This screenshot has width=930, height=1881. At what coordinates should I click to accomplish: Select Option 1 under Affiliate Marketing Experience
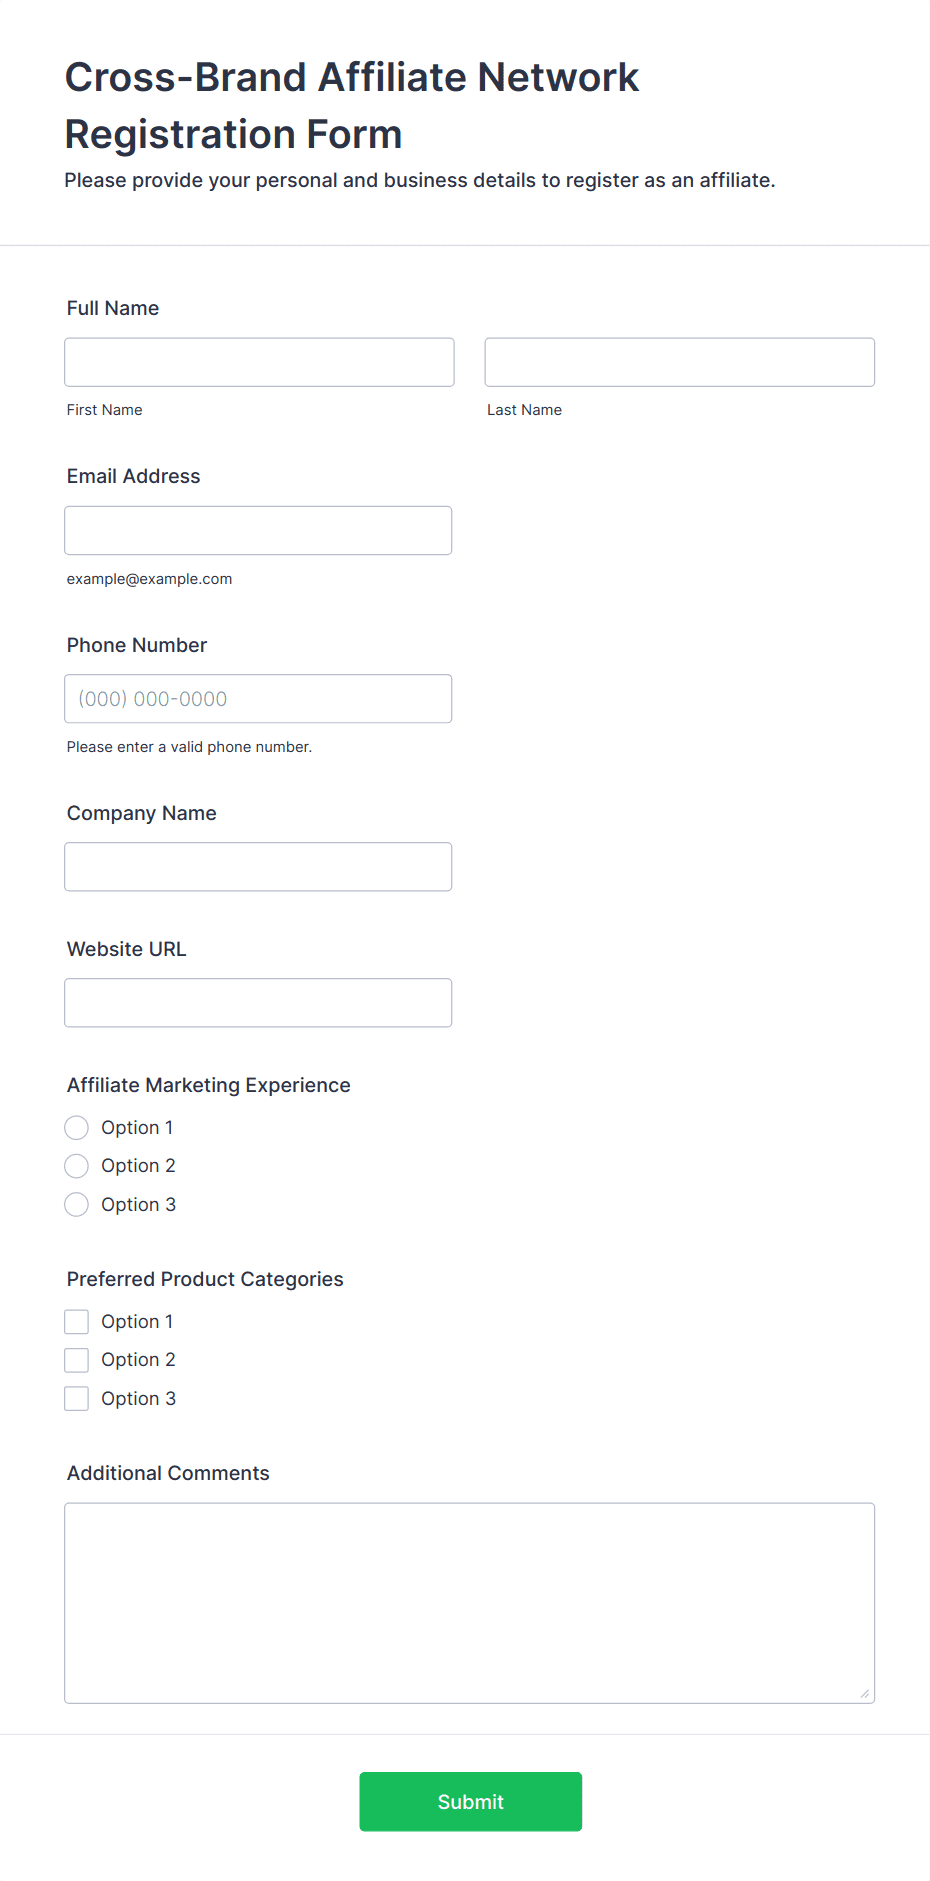click(x=77, y=1128)
